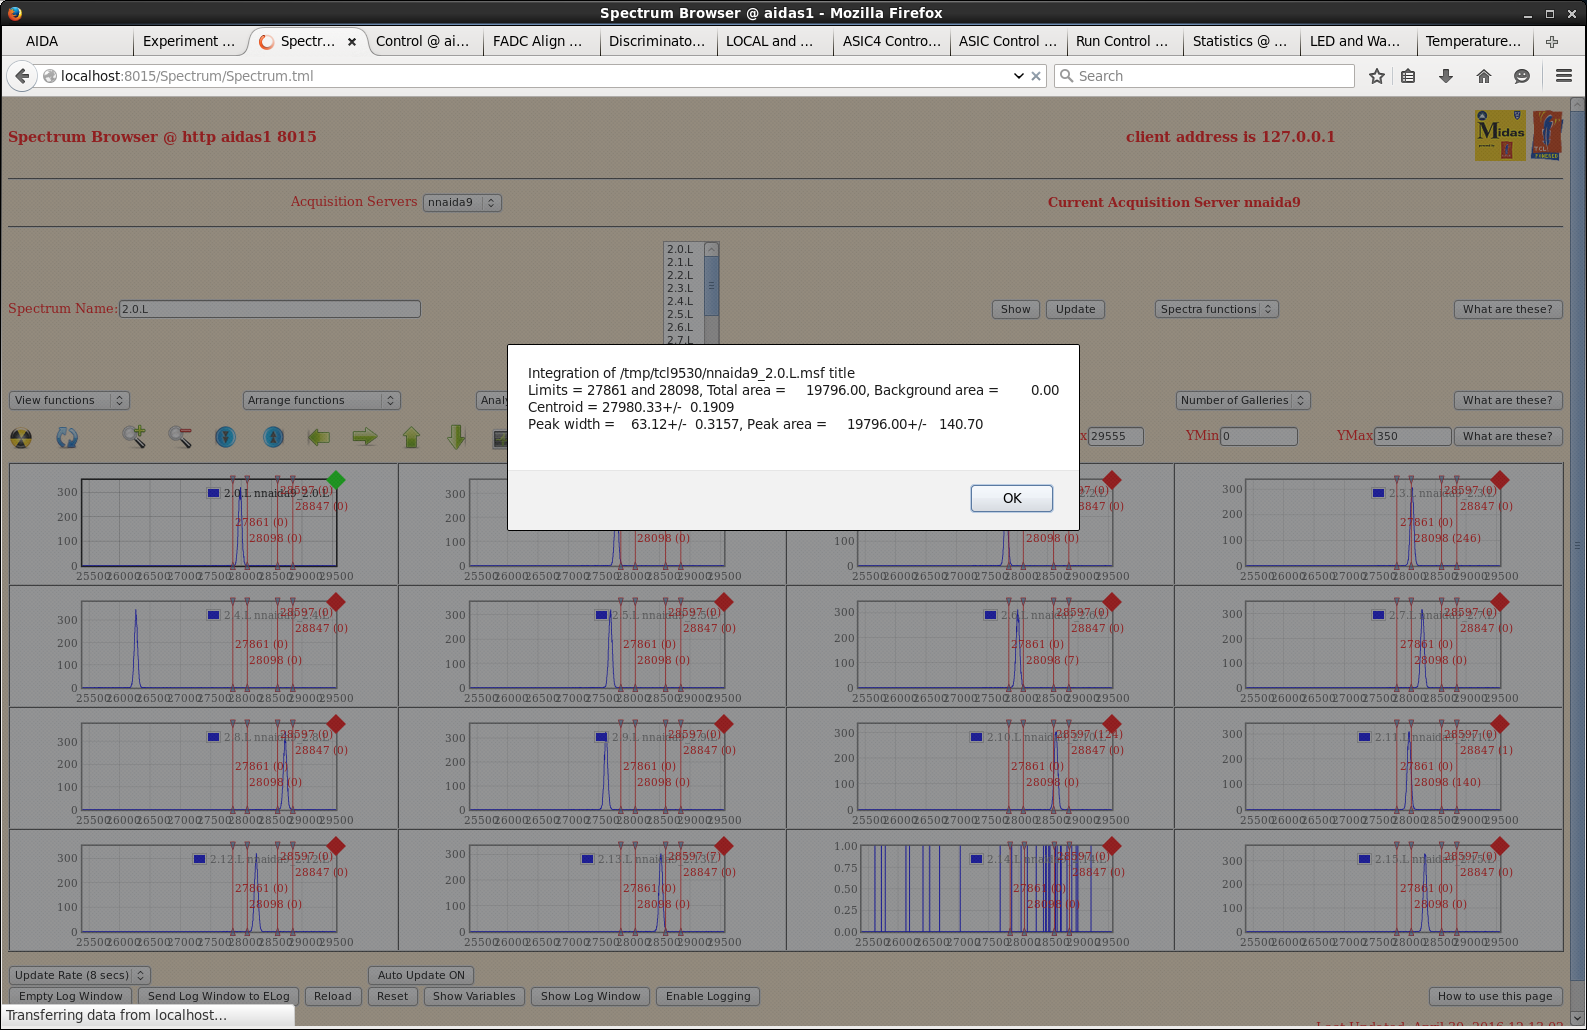Toggle the red diamond on 2.4.L spectrum
The height and width of the screenshot is (1030, 1587).
[336, 602]
